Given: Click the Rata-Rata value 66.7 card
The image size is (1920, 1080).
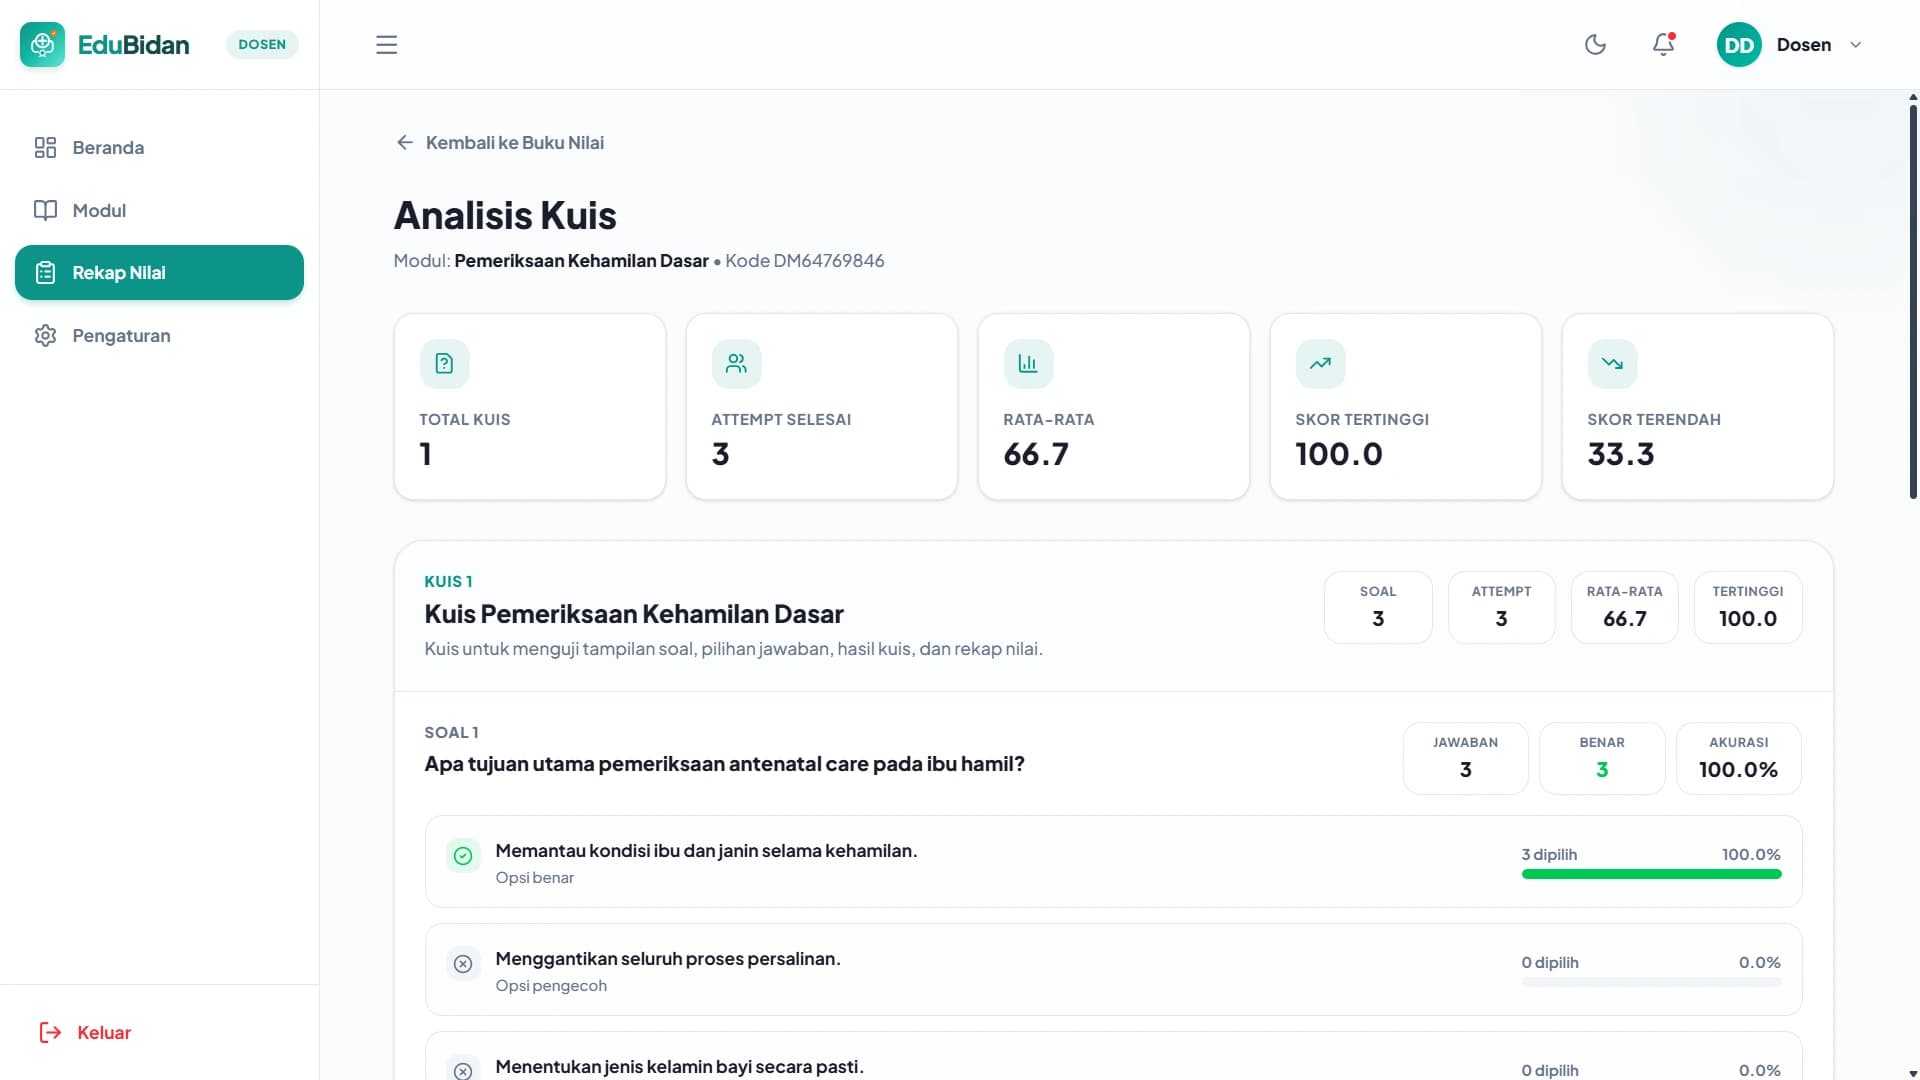Looking at the screenshot, I should coord(1113,407).
